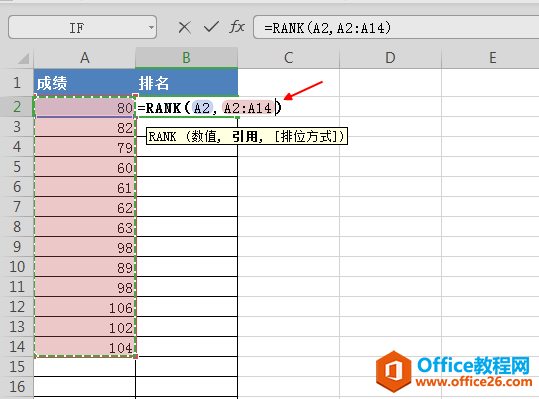
Task: Click 引用 argument in the RANK tooltip
Action: click(245, 137)
